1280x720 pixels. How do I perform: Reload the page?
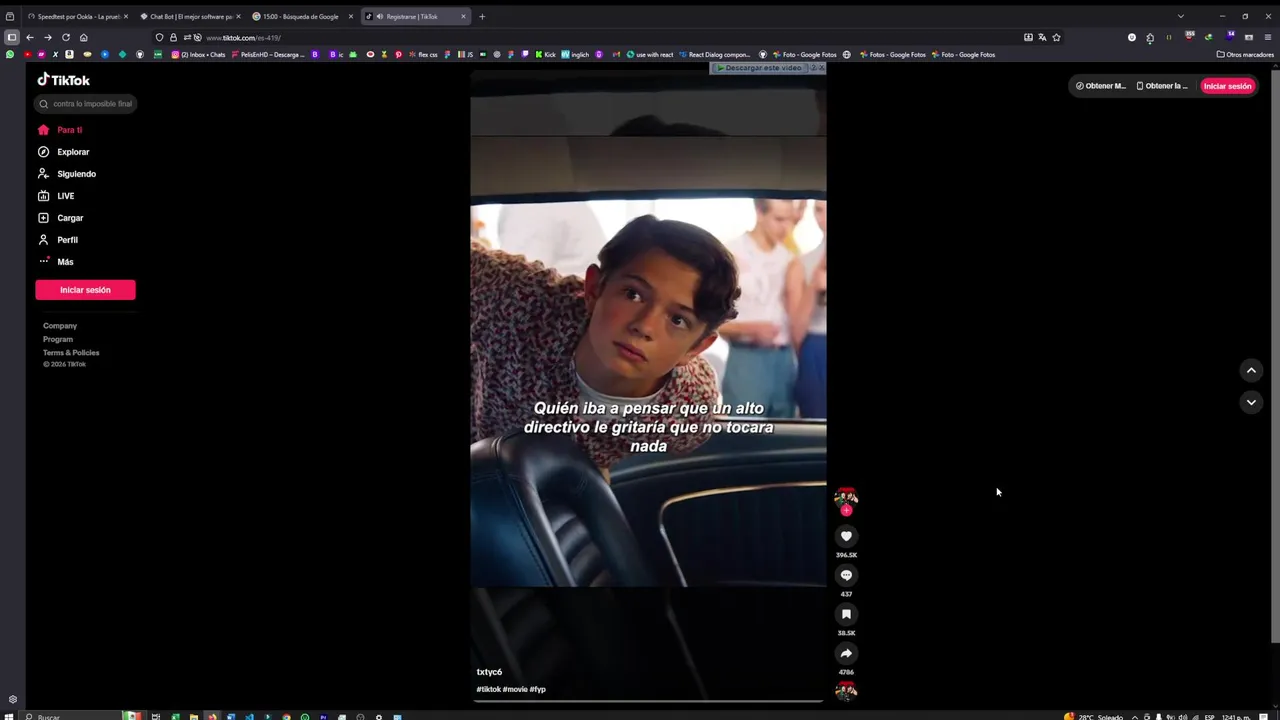click(66, 38)
